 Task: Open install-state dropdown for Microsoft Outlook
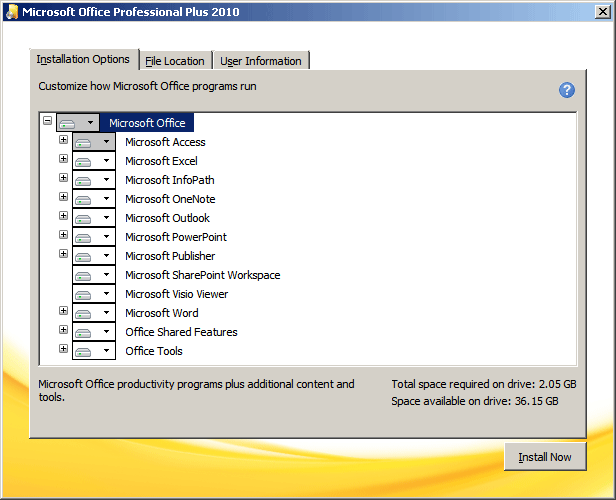point(94,218)
